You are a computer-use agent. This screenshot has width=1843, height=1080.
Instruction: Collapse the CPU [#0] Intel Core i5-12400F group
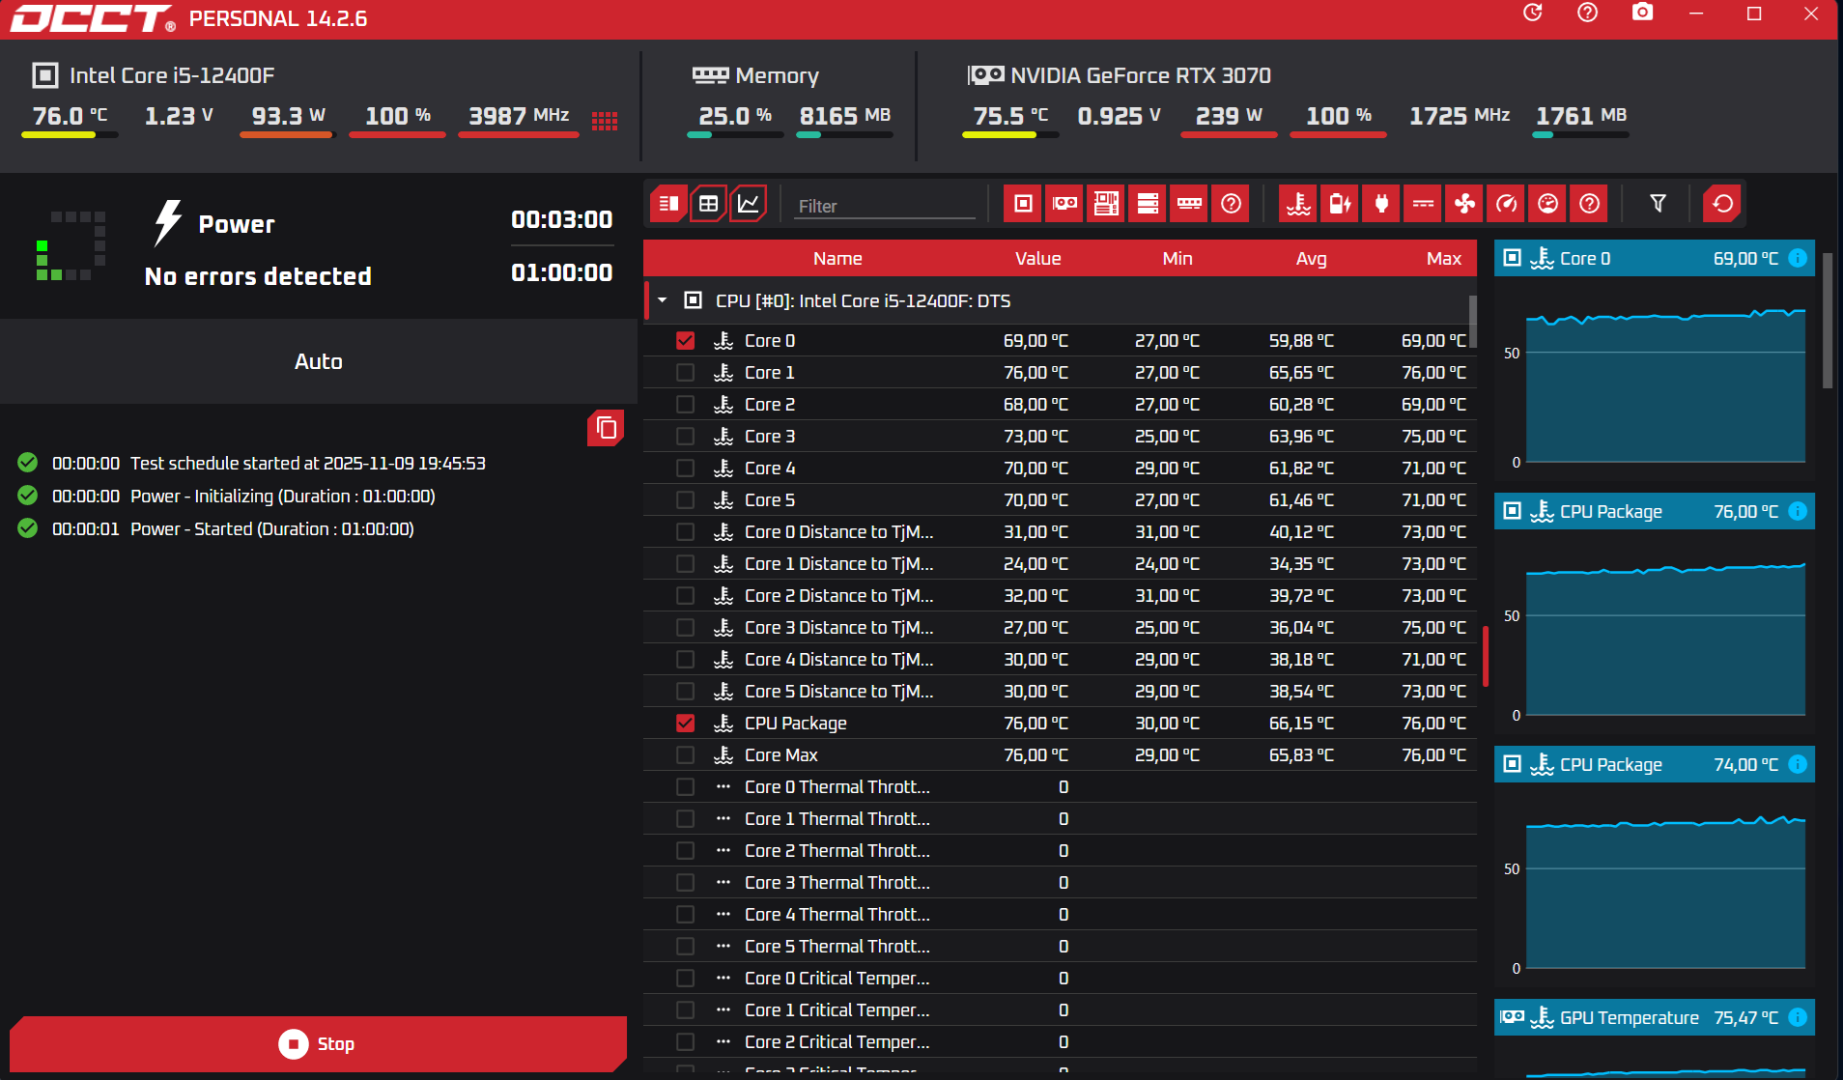pos(662,300)
